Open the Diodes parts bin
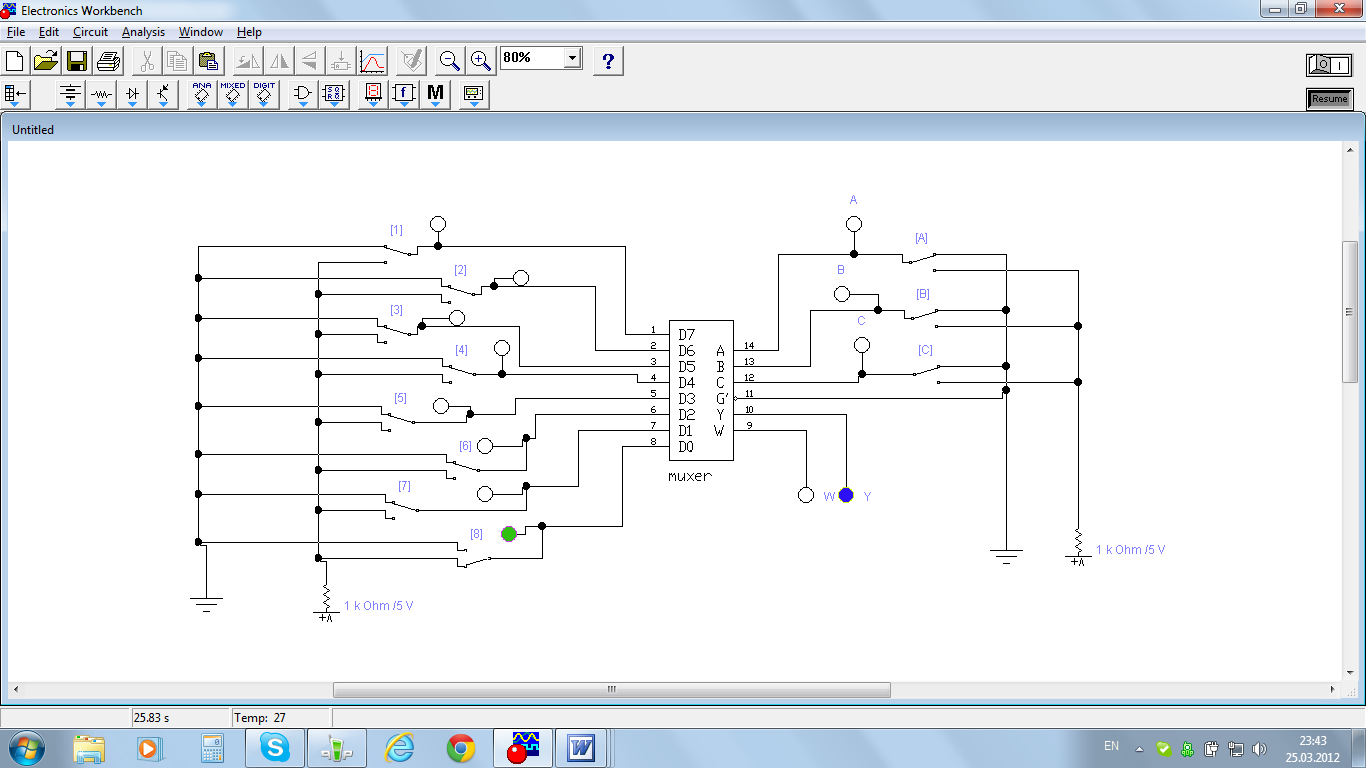1366x768 pixels. 132,95
